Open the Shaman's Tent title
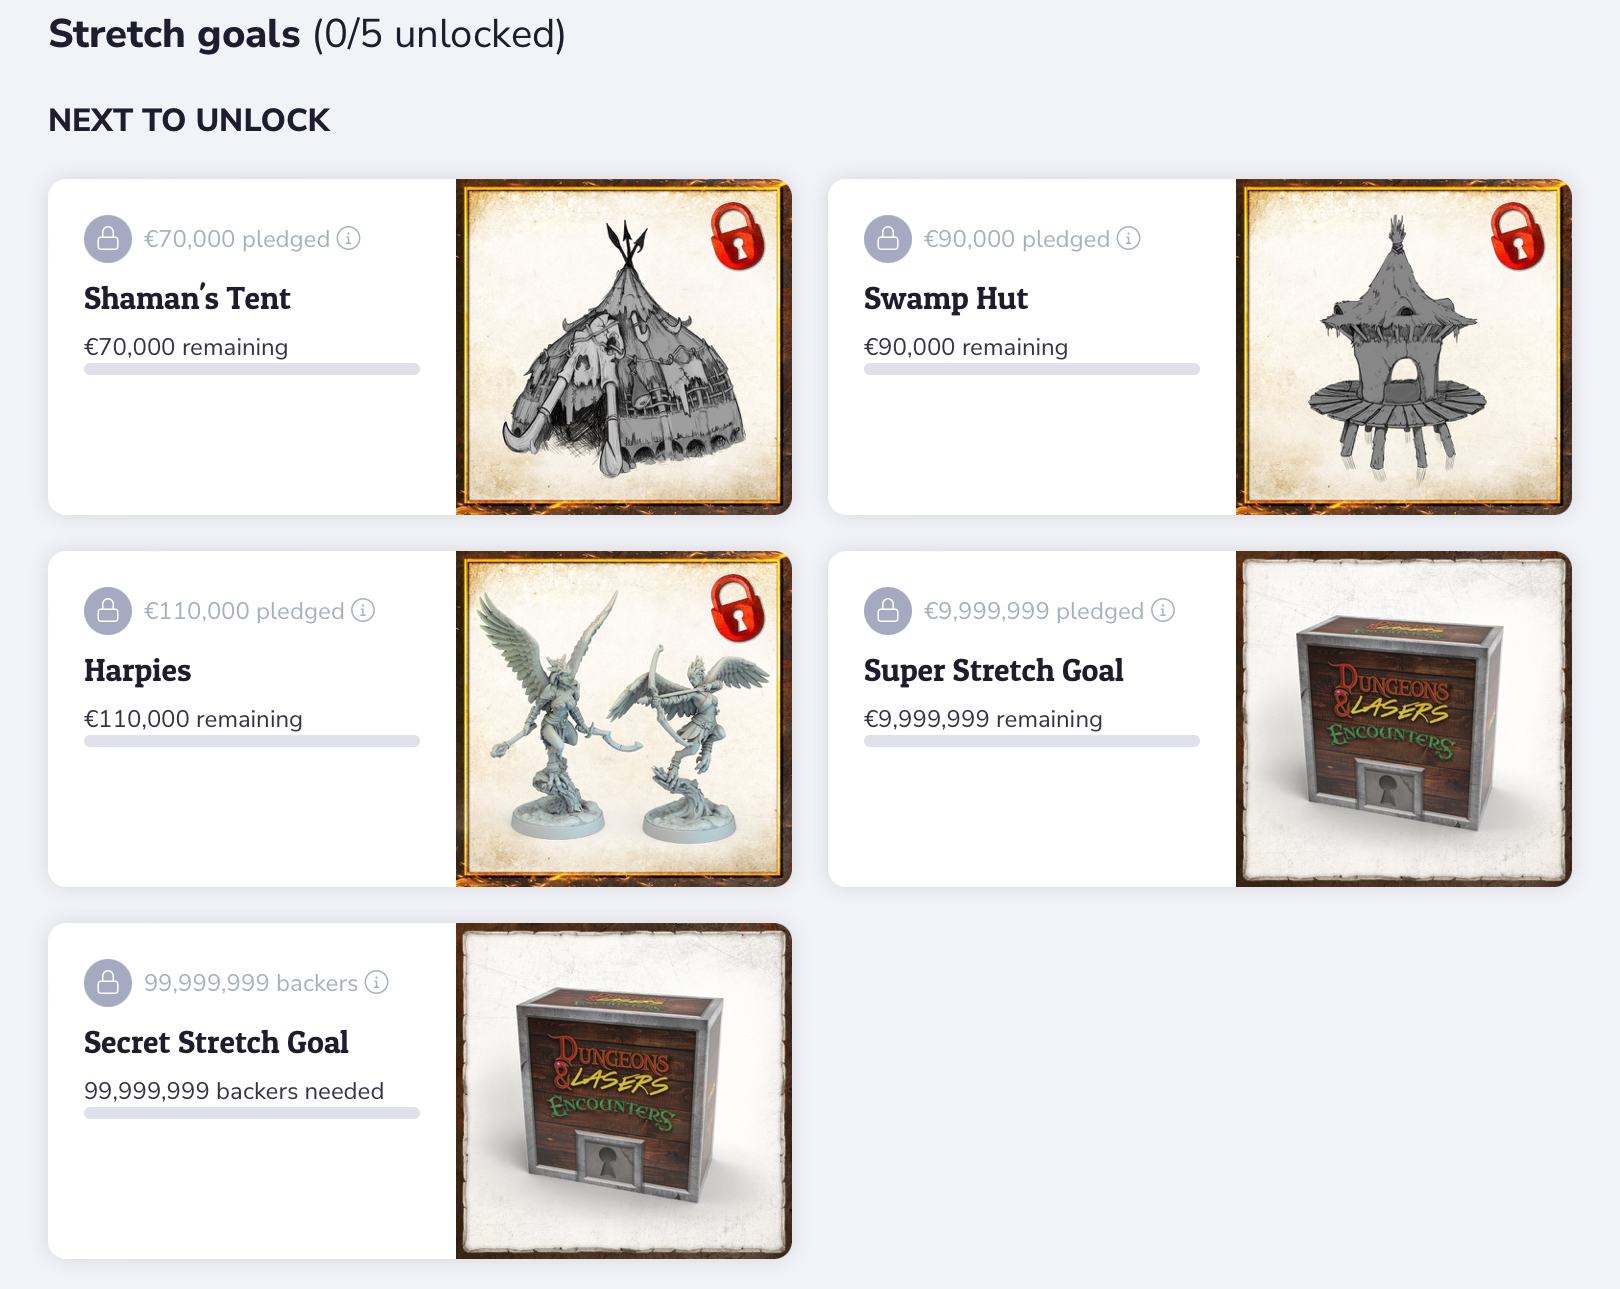Viewport: 1620px width, 1289px height. point(187,298)
